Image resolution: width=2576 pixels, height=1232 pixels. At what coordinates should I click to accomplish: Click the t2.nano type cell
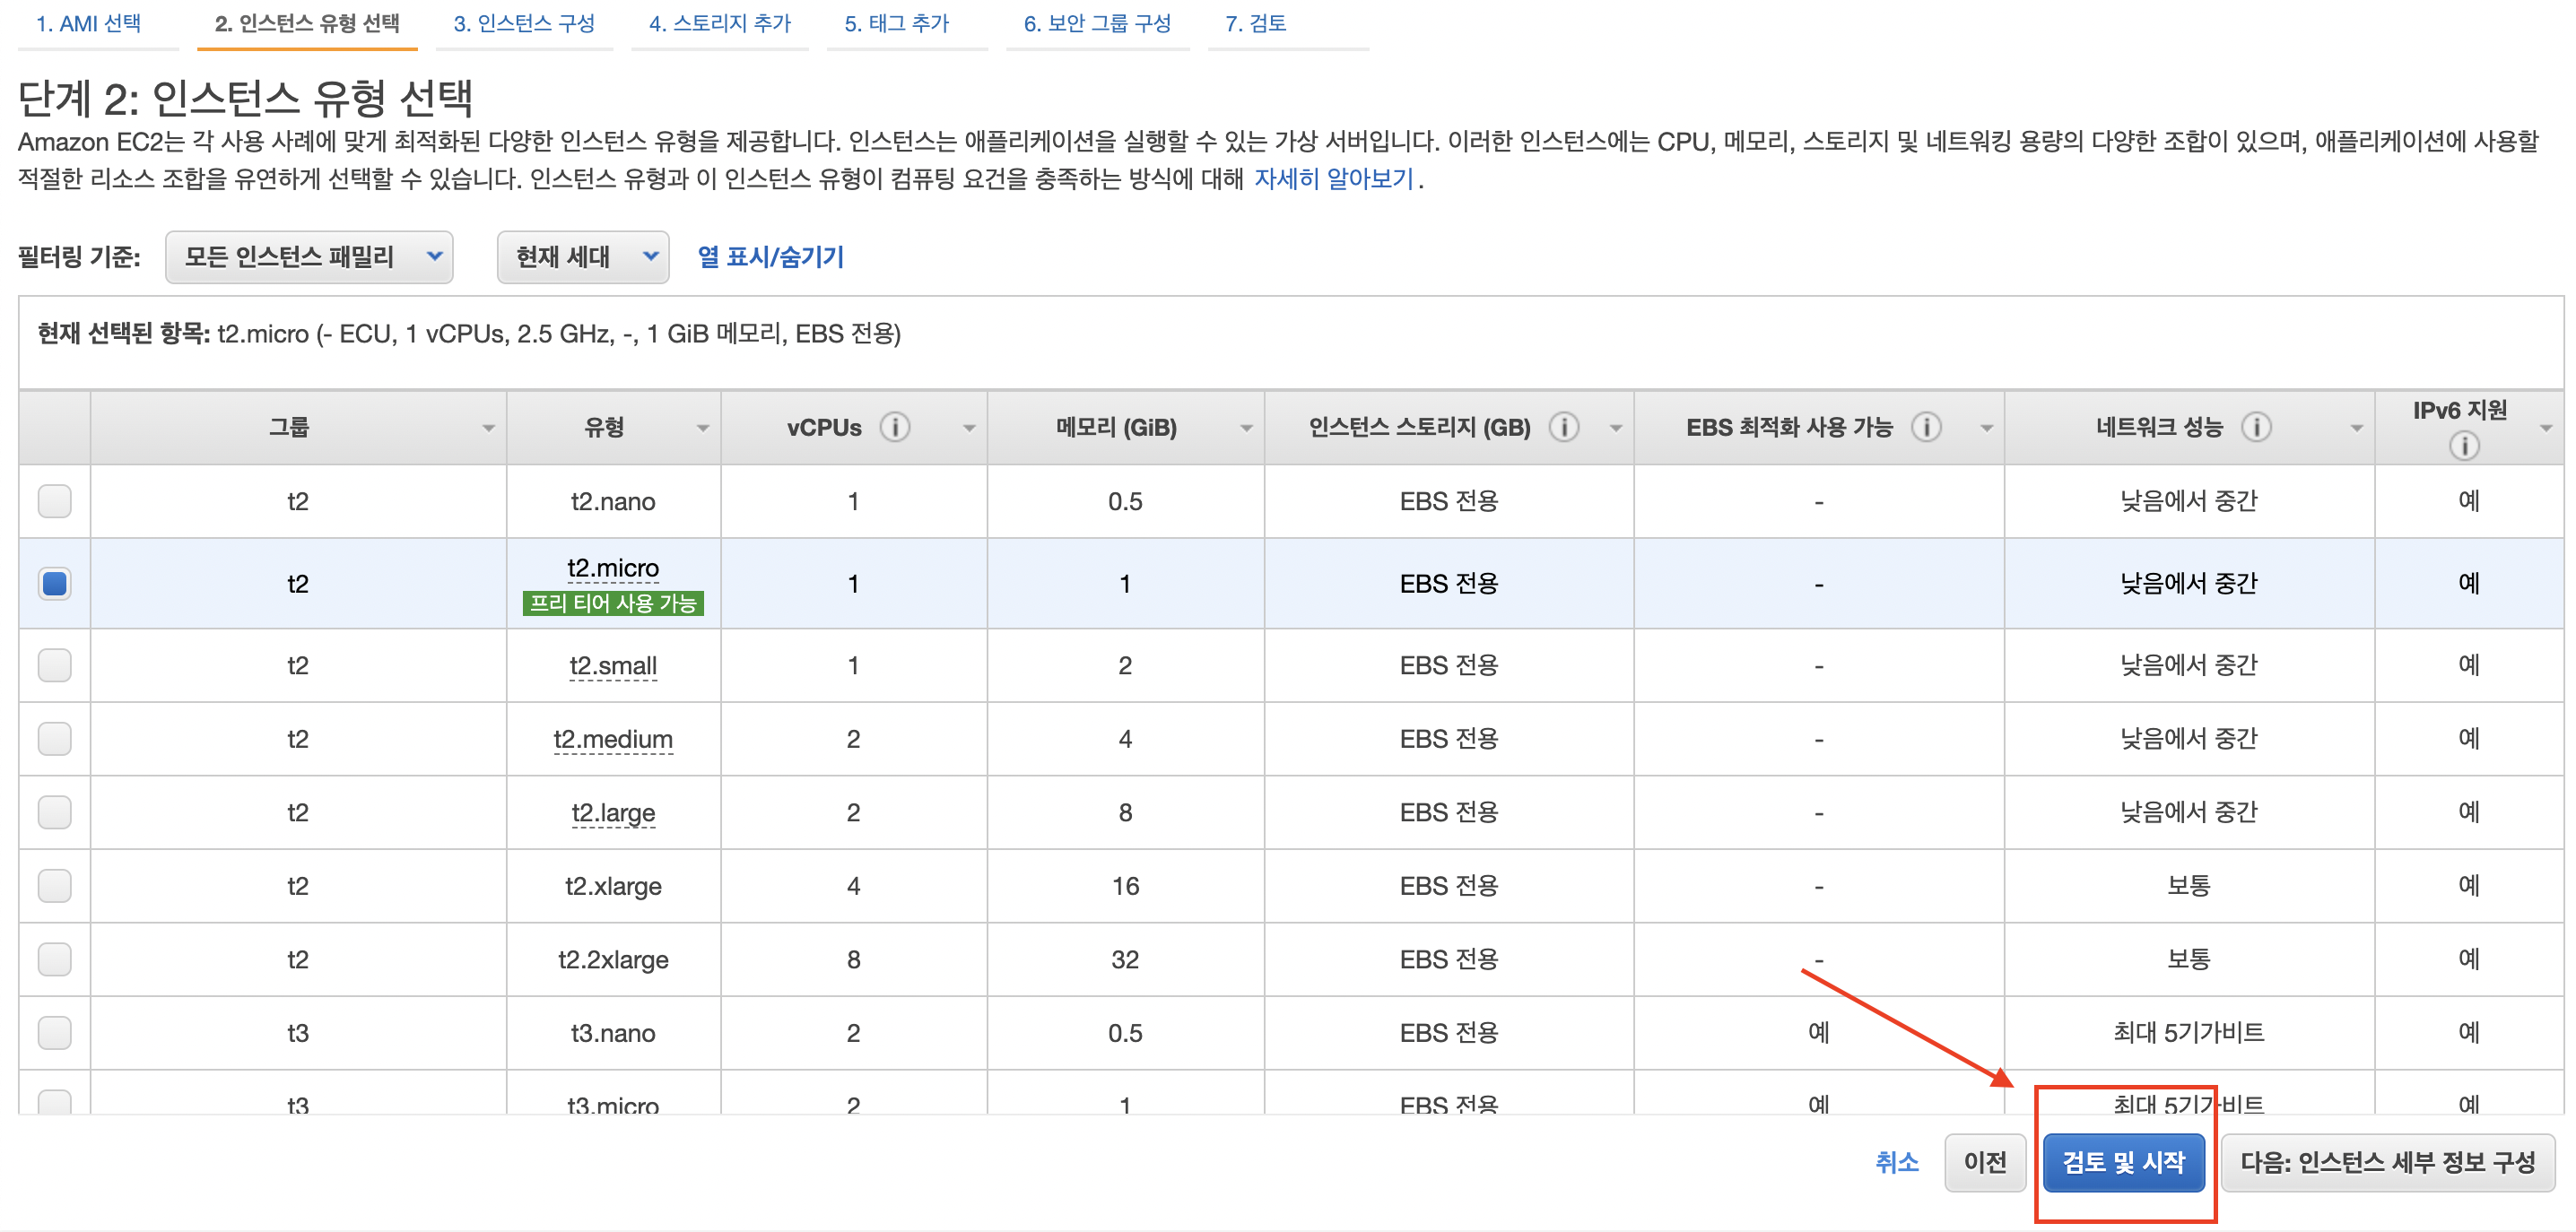[613, 501]
